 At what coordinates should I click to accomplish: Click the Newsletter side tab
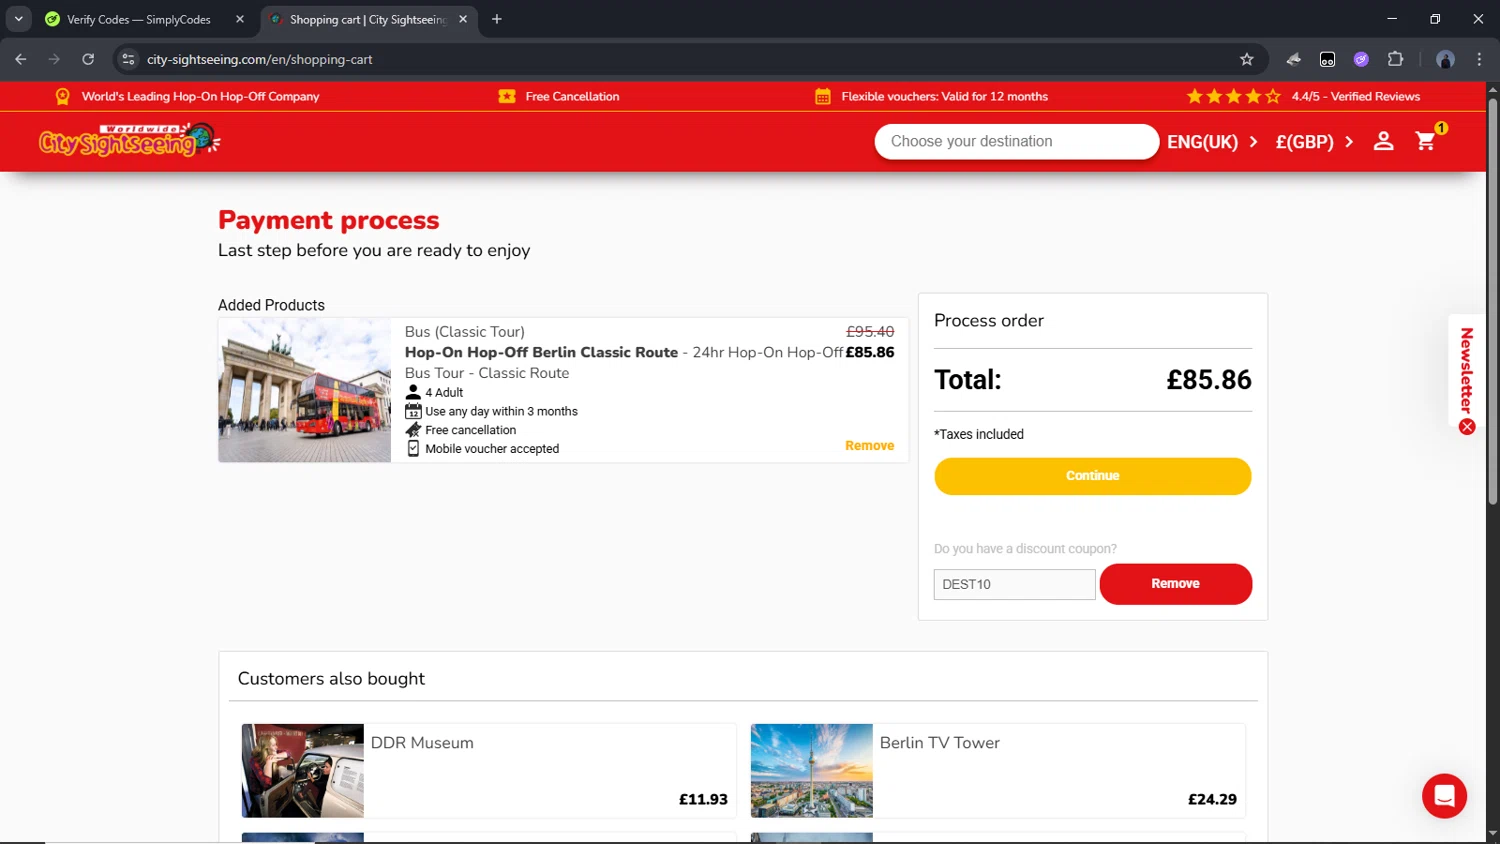pyautogui.click(x=1466, y=370)
